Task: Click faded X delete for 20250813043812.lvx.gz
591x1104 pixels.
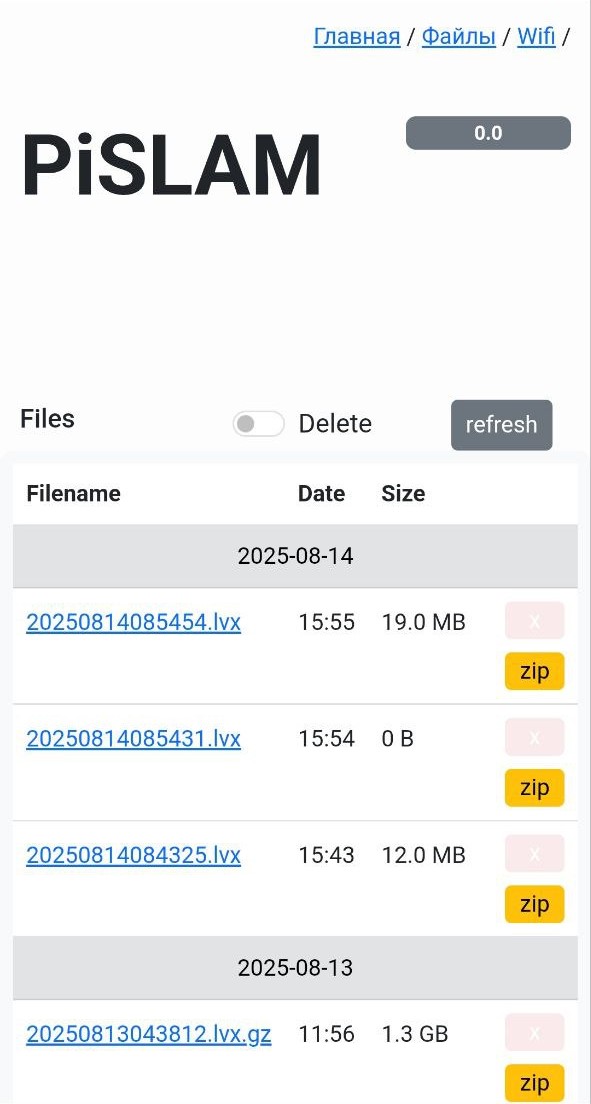Action: [535, 1032]
